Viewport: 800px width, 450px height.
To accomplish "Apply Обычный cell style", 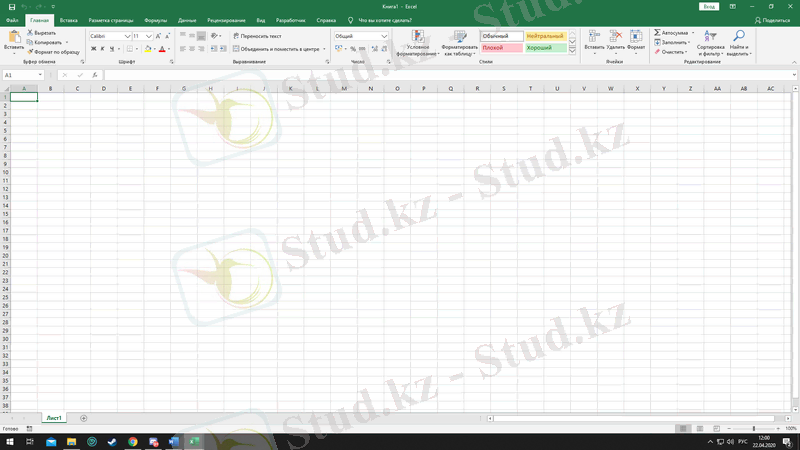I will point(502,36).
